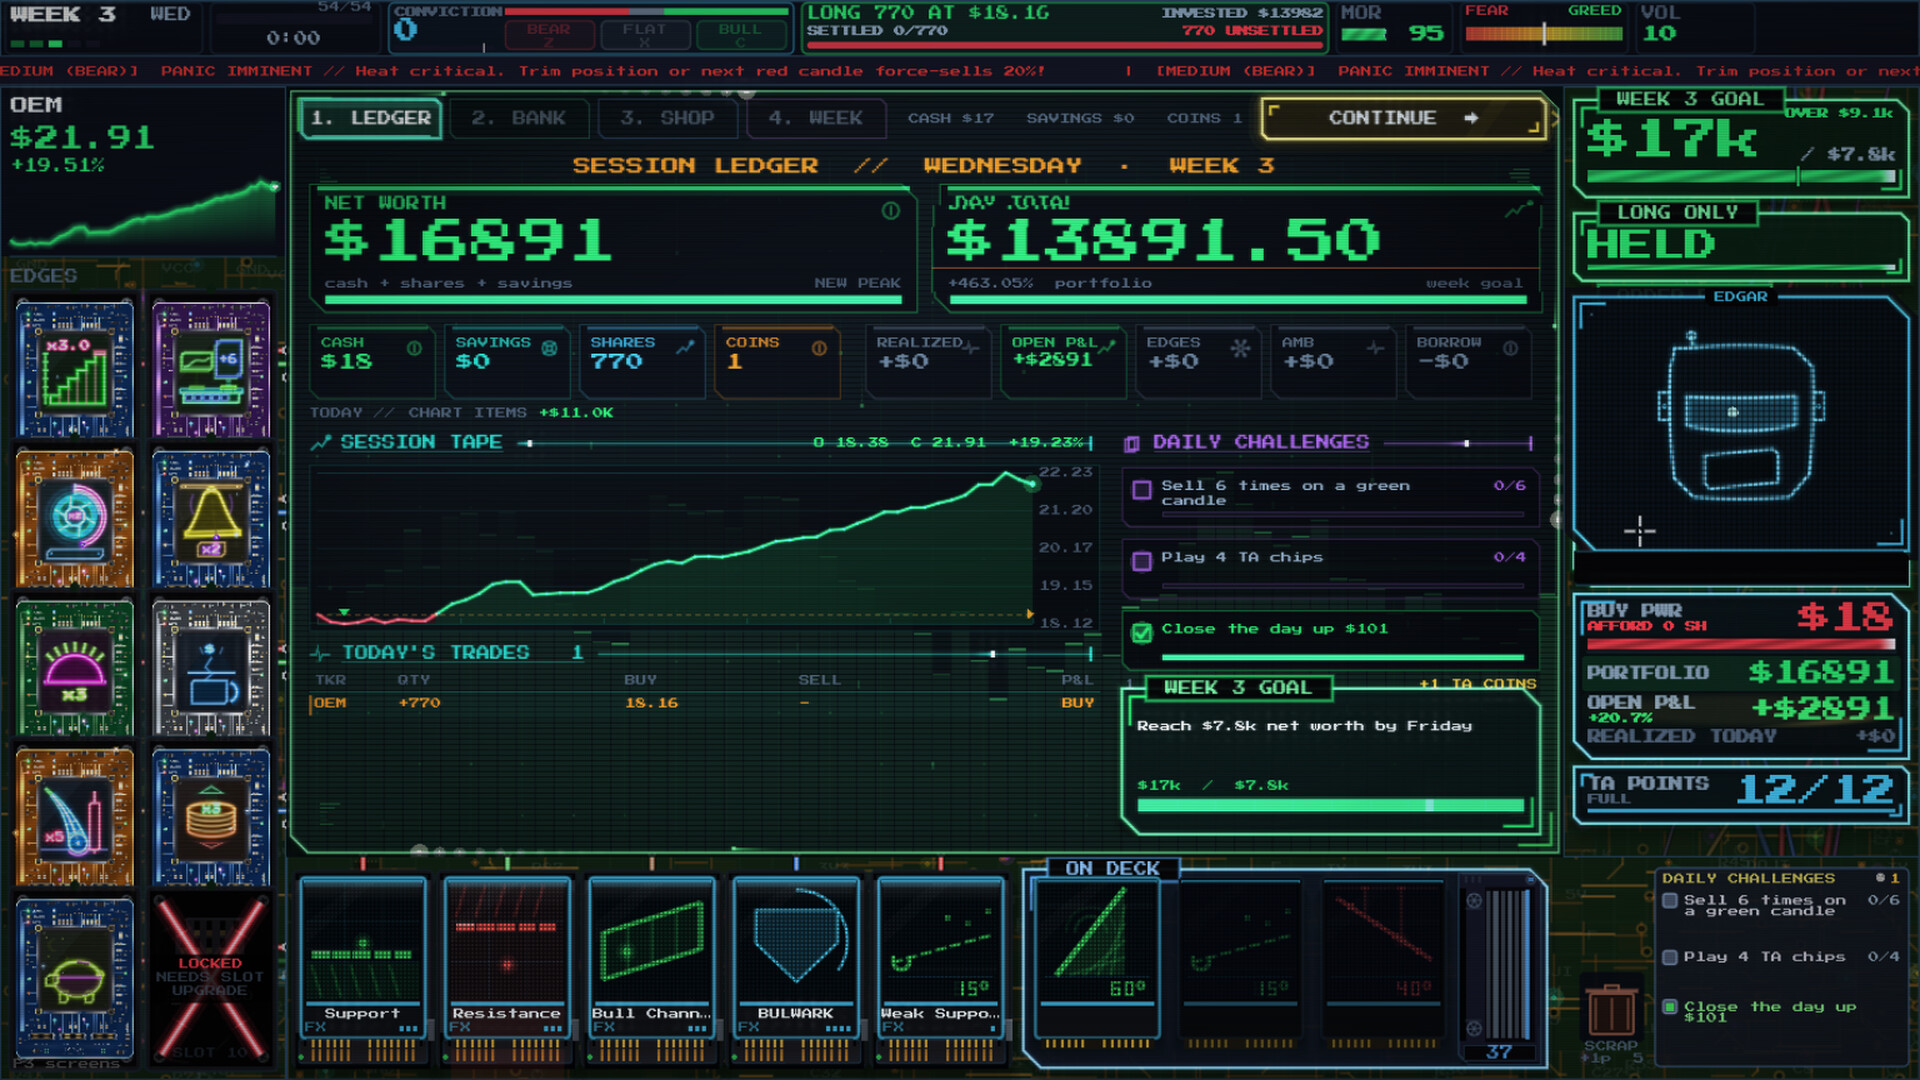Click the coin icon in Coins tile
Viewport: 1920px width, 1080px height.
tap(819, 348)
